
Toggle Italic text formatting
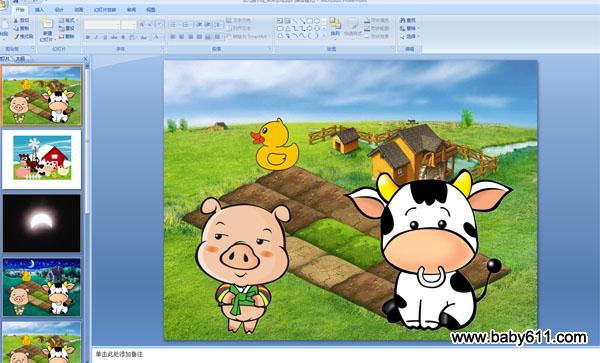tap(96, 37)
